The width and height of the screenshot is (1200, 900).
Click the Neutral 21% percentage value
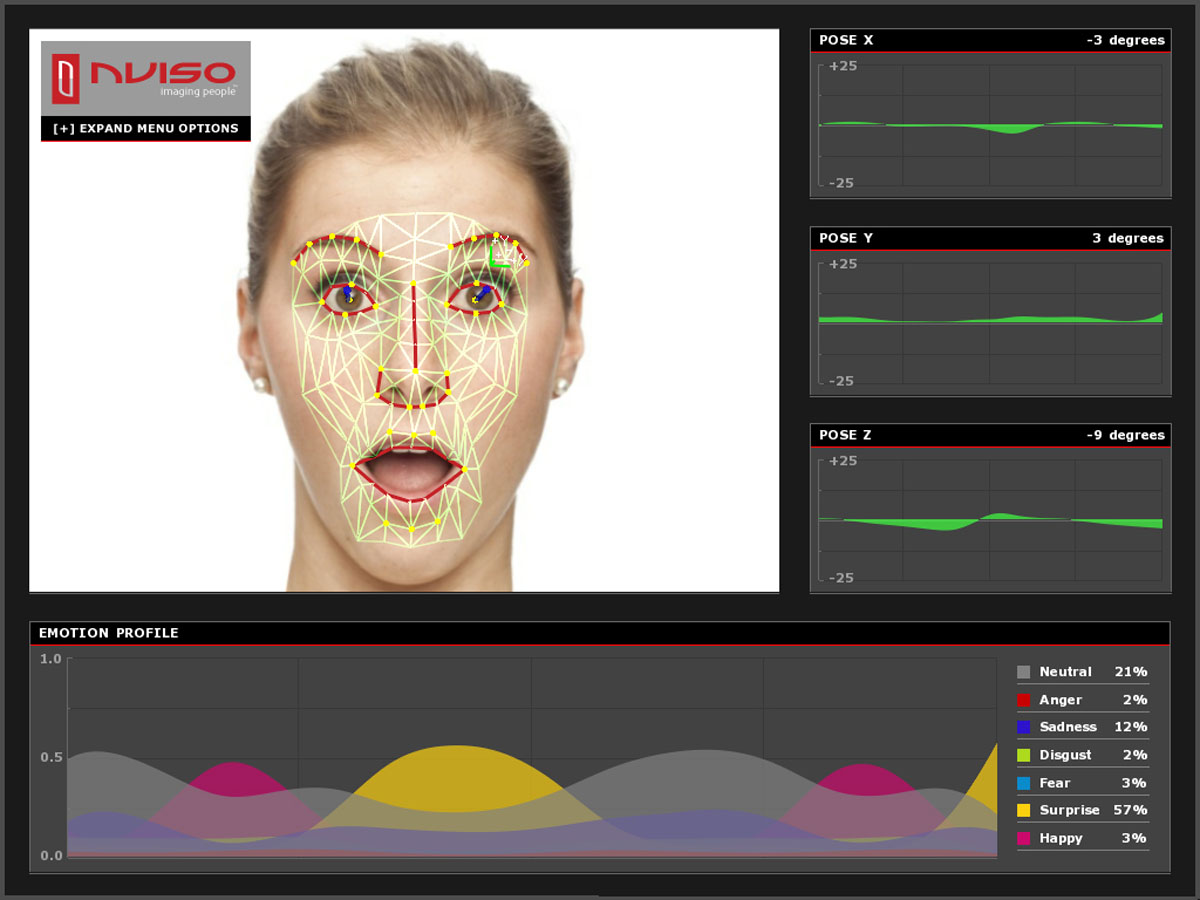1131,672
